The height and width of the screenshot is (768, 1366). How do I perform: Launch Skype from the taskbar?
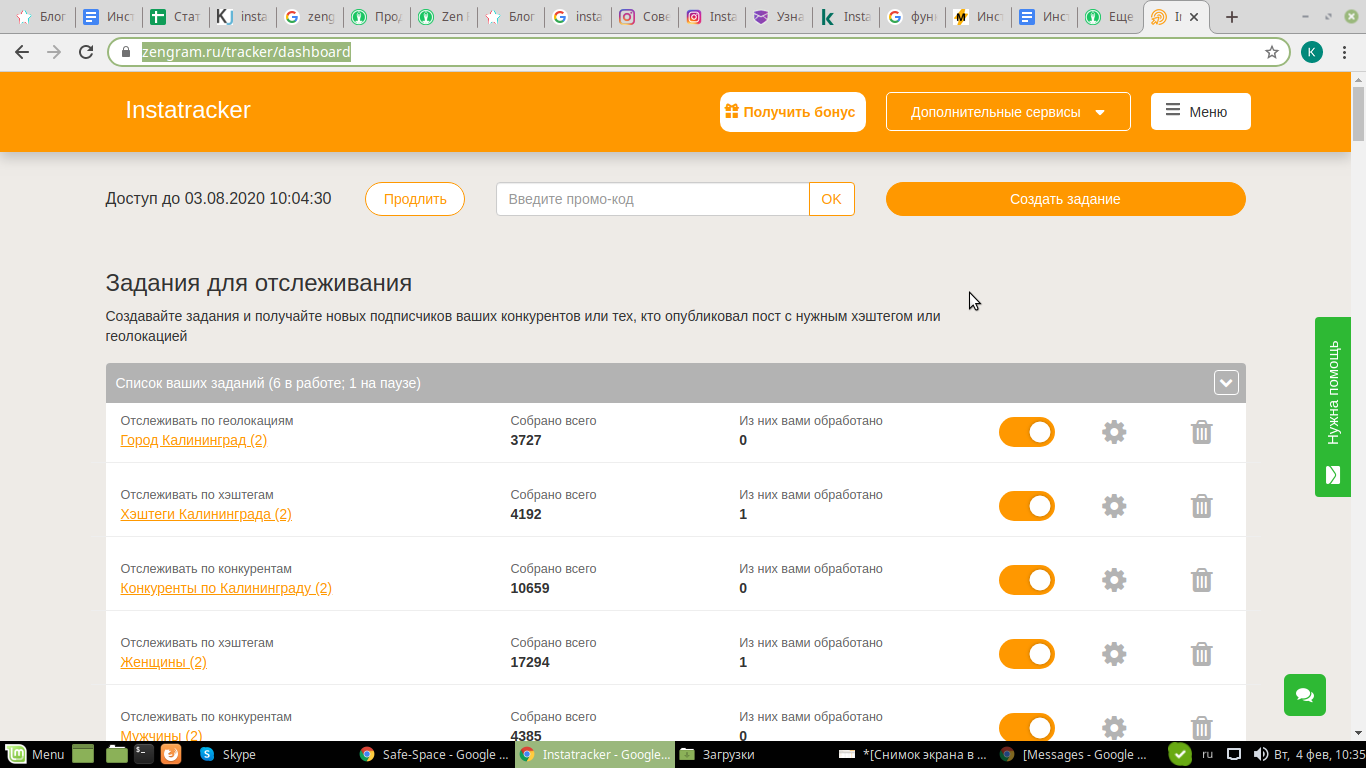pyautogui.click(x=228, y=754)
